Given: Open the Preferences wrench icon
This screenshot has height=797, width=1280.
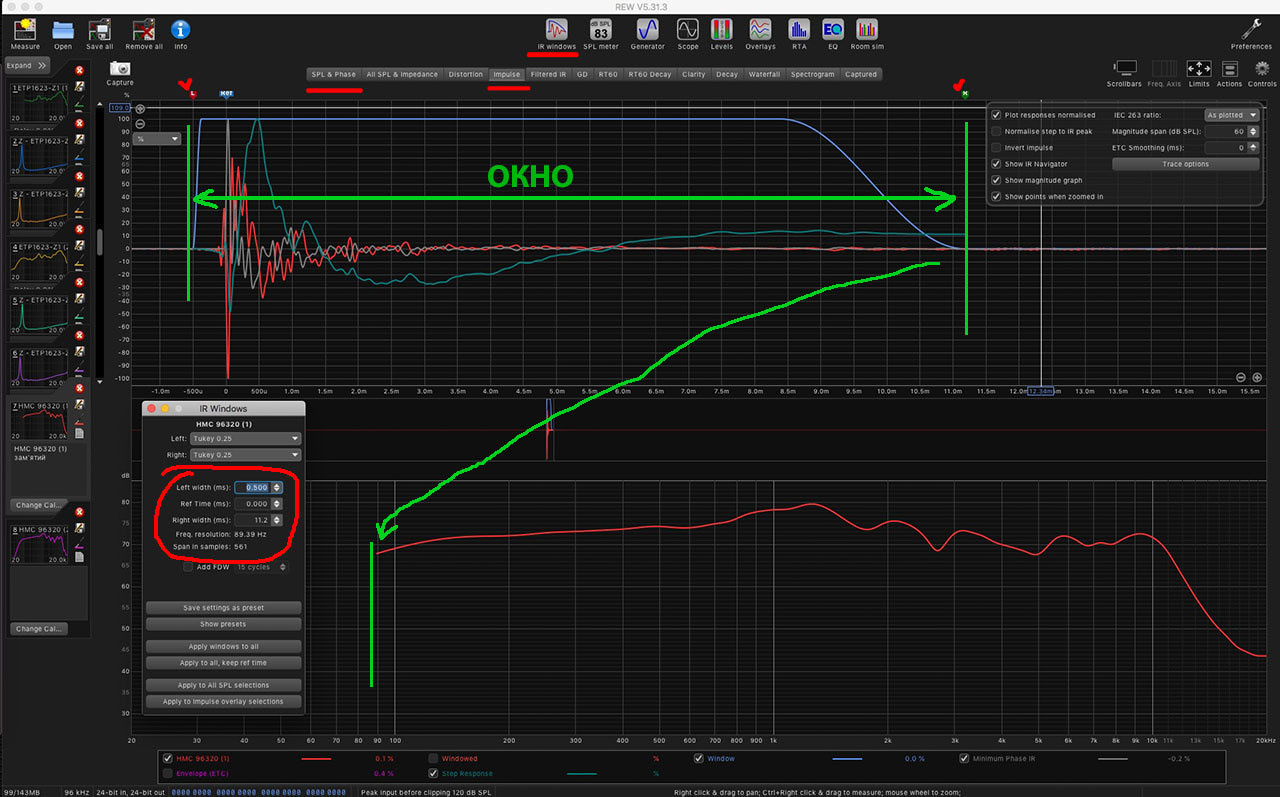Looking at the screenshot, I should coord(1251,29).
